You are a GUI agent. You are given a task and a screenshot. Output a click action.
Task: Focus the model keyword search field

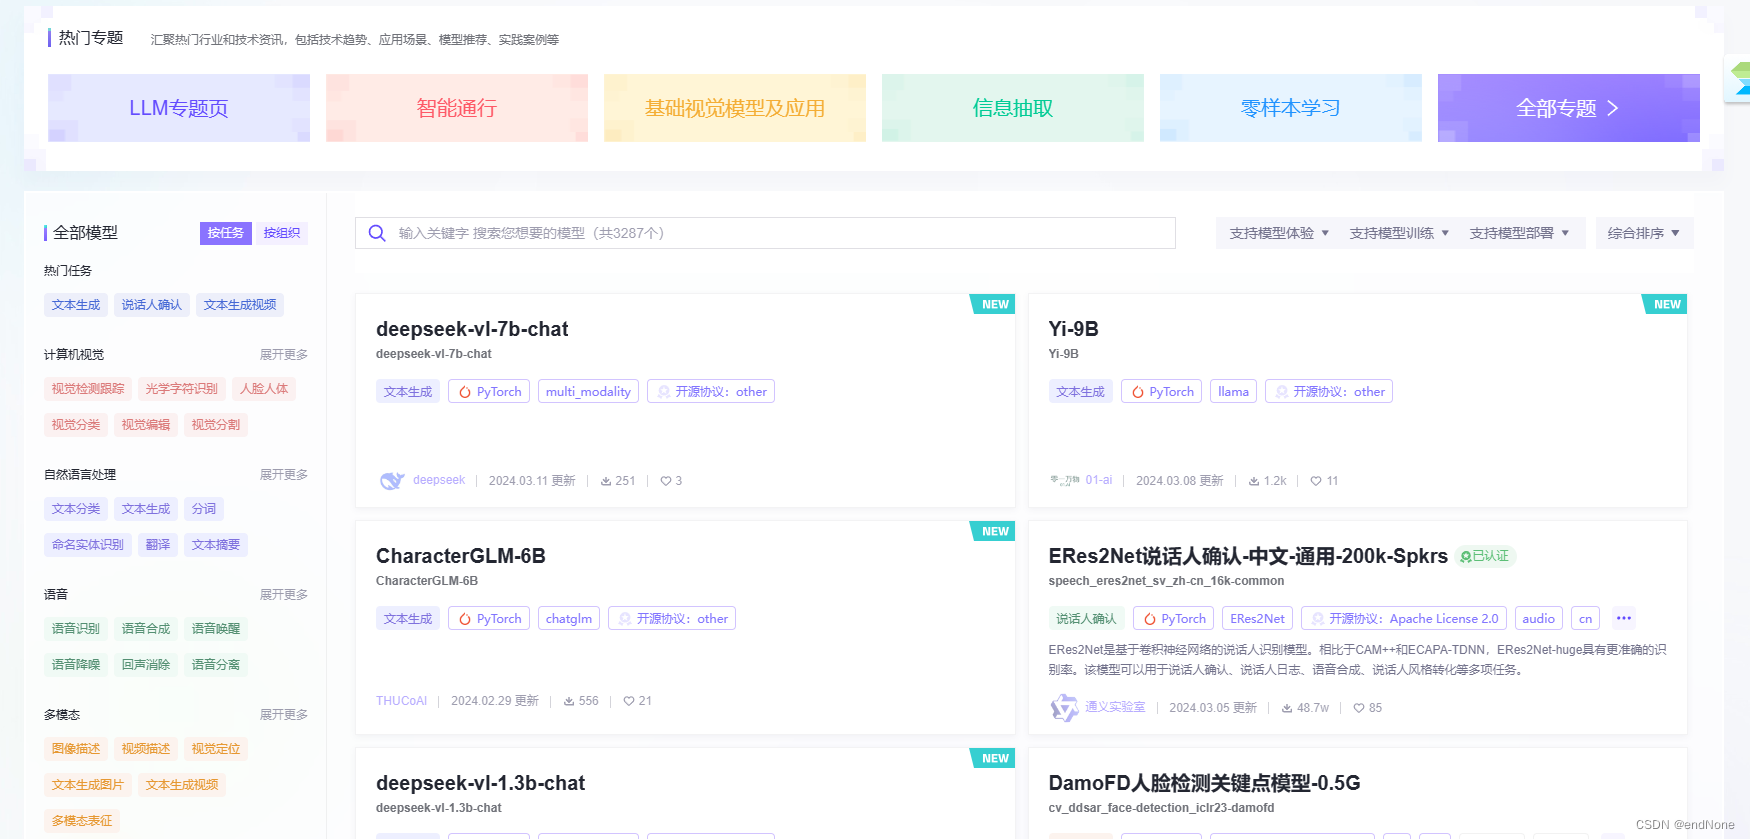(x=765, y=233)
